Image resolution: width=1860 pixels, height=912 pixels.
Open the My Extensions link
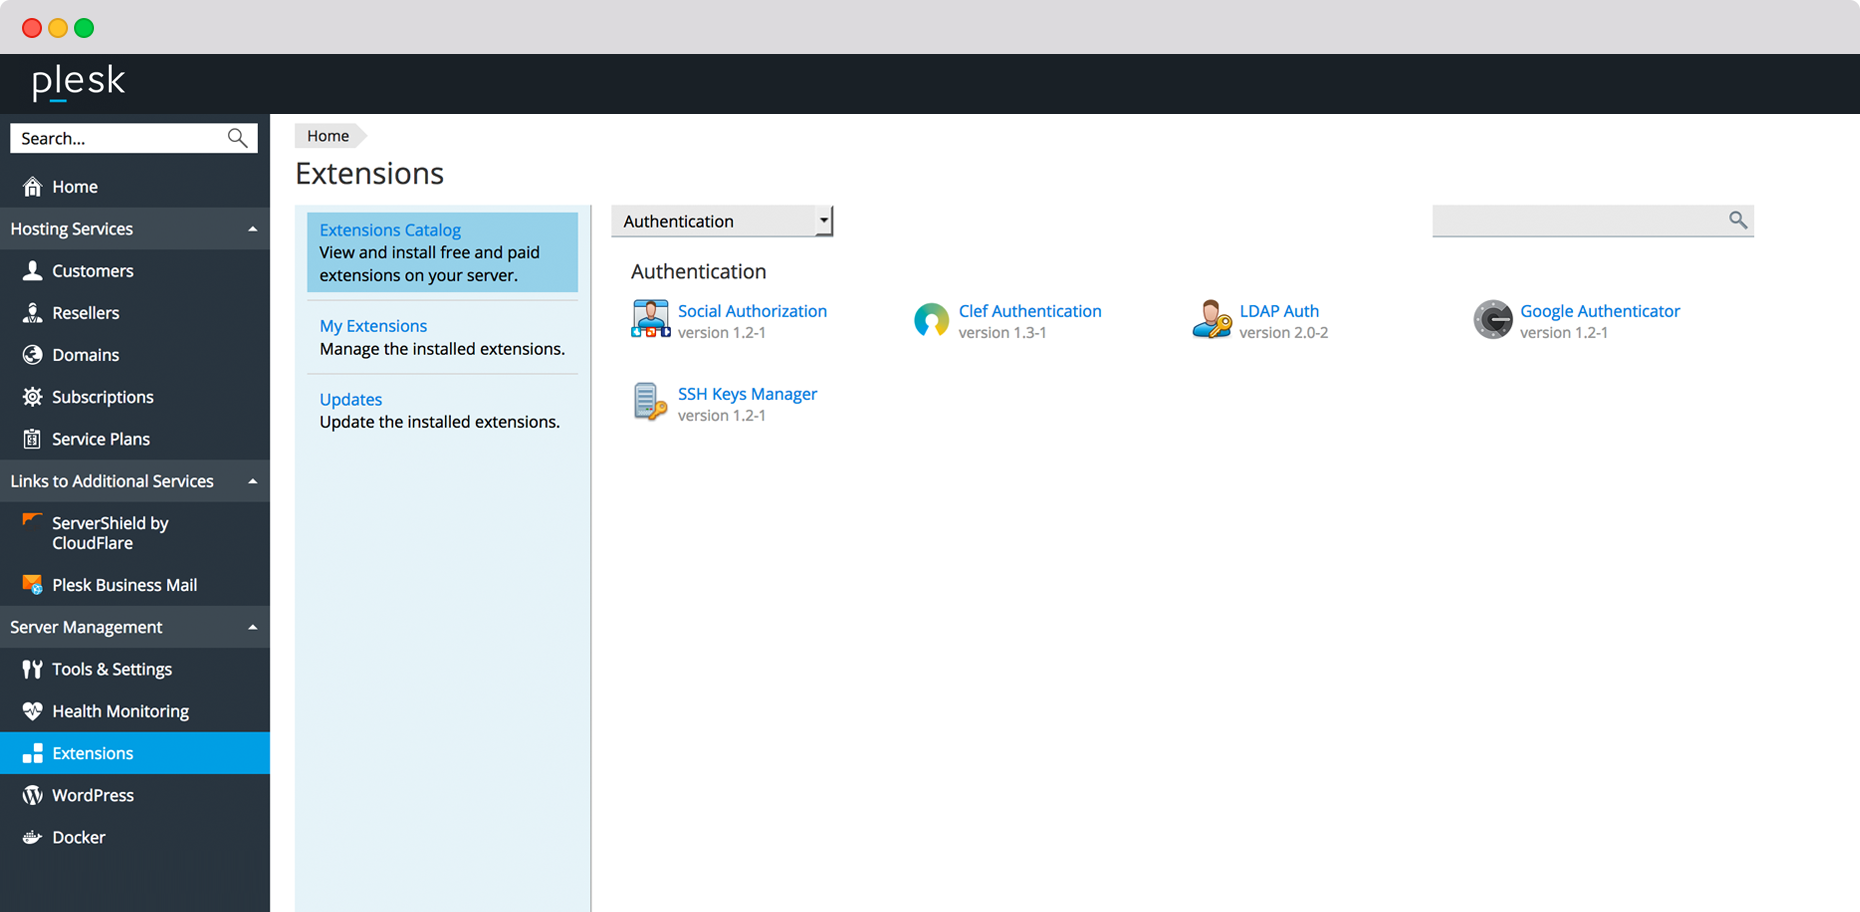373,326
